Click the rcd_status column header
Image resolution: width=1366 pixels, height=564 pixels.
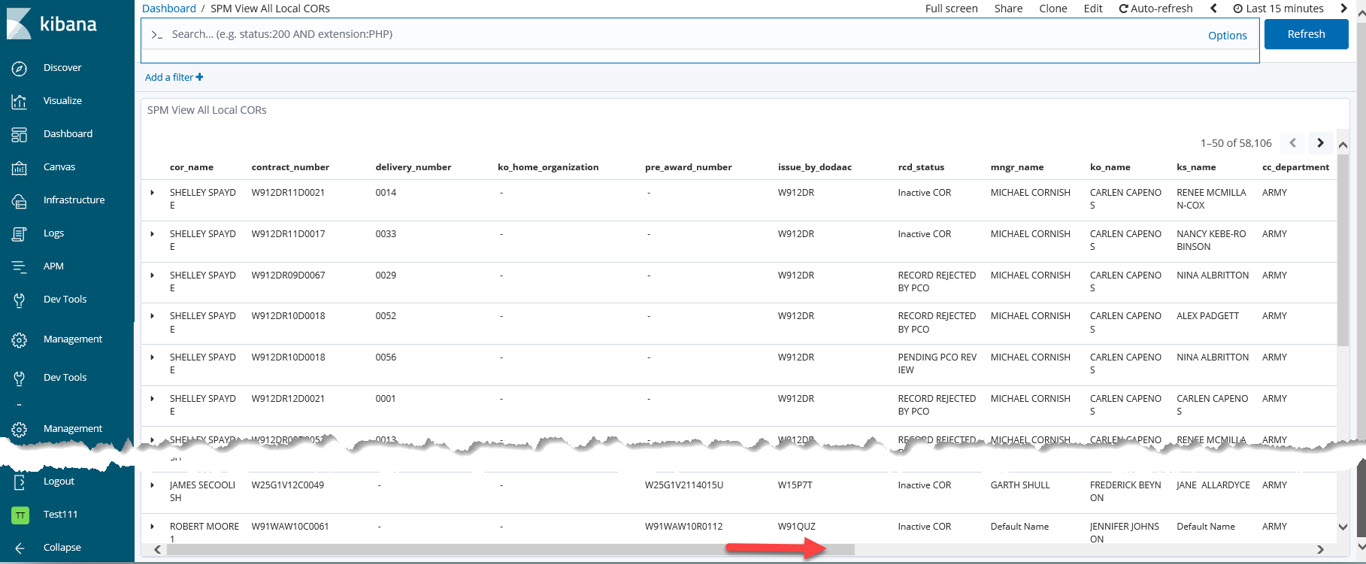pyautogui.click(x=921, y=167)
